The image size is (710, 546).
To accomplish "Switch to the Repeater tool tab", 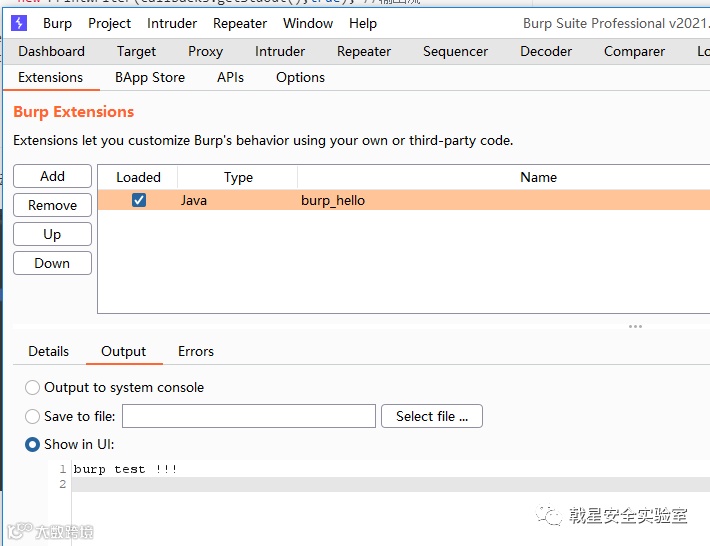I will click(x=364, y=52).
